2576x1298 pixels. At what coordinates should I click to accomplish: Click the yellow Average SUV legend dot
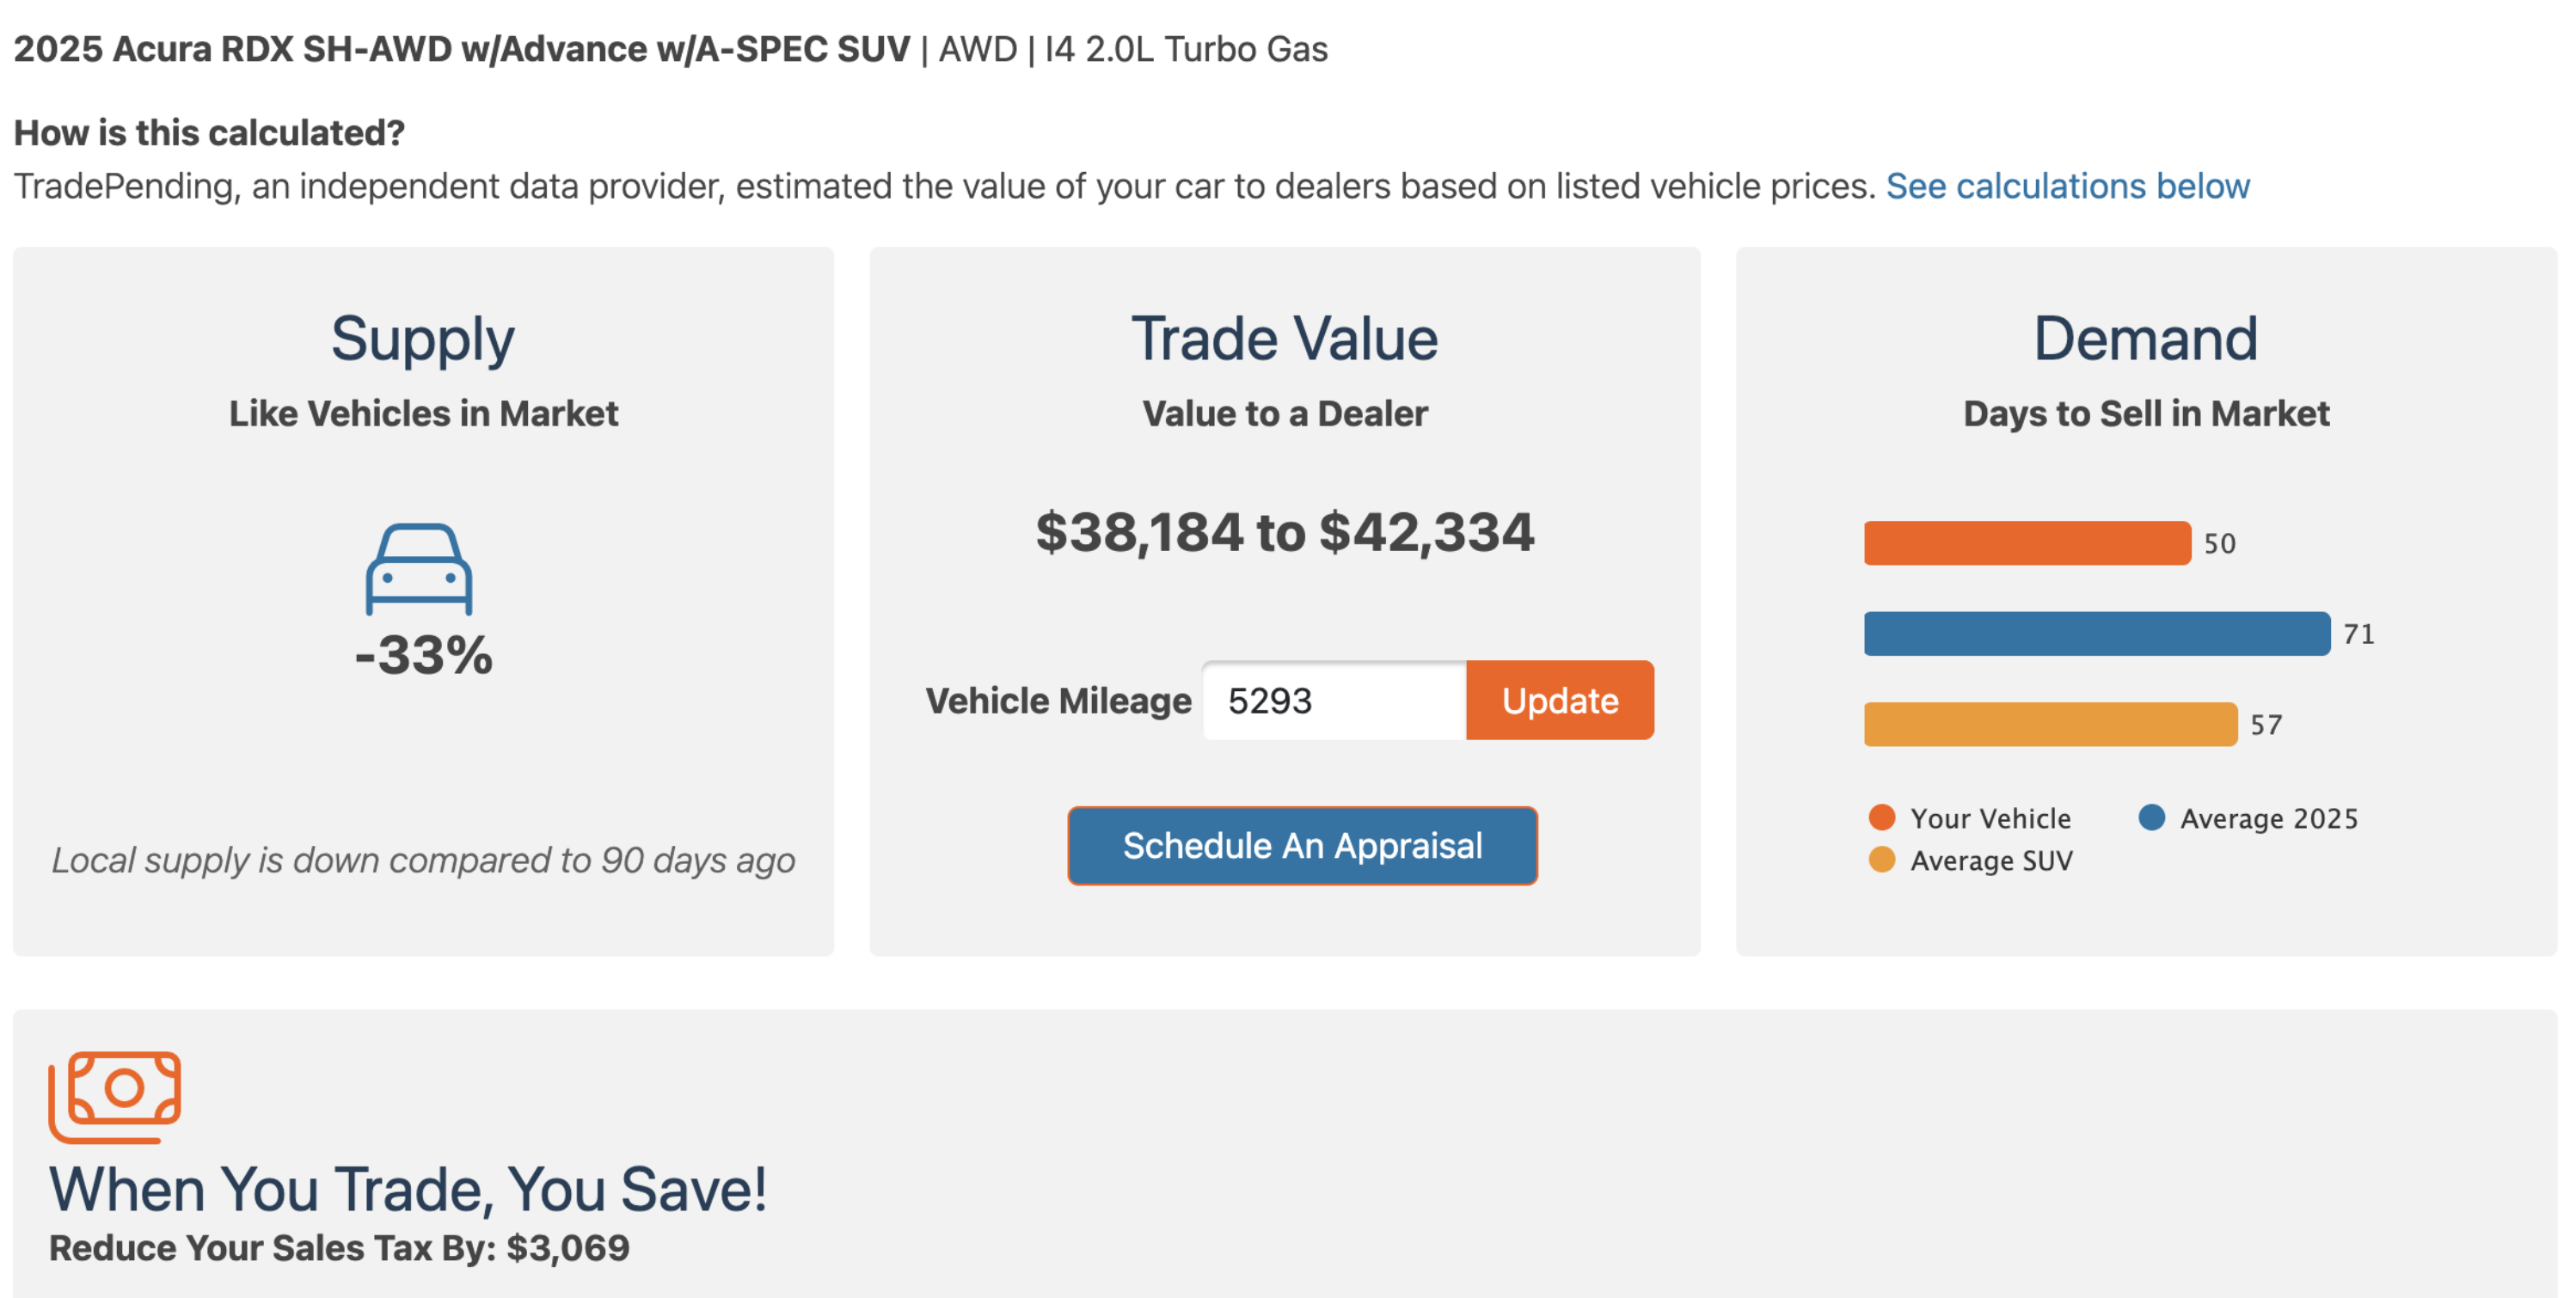1882,860
